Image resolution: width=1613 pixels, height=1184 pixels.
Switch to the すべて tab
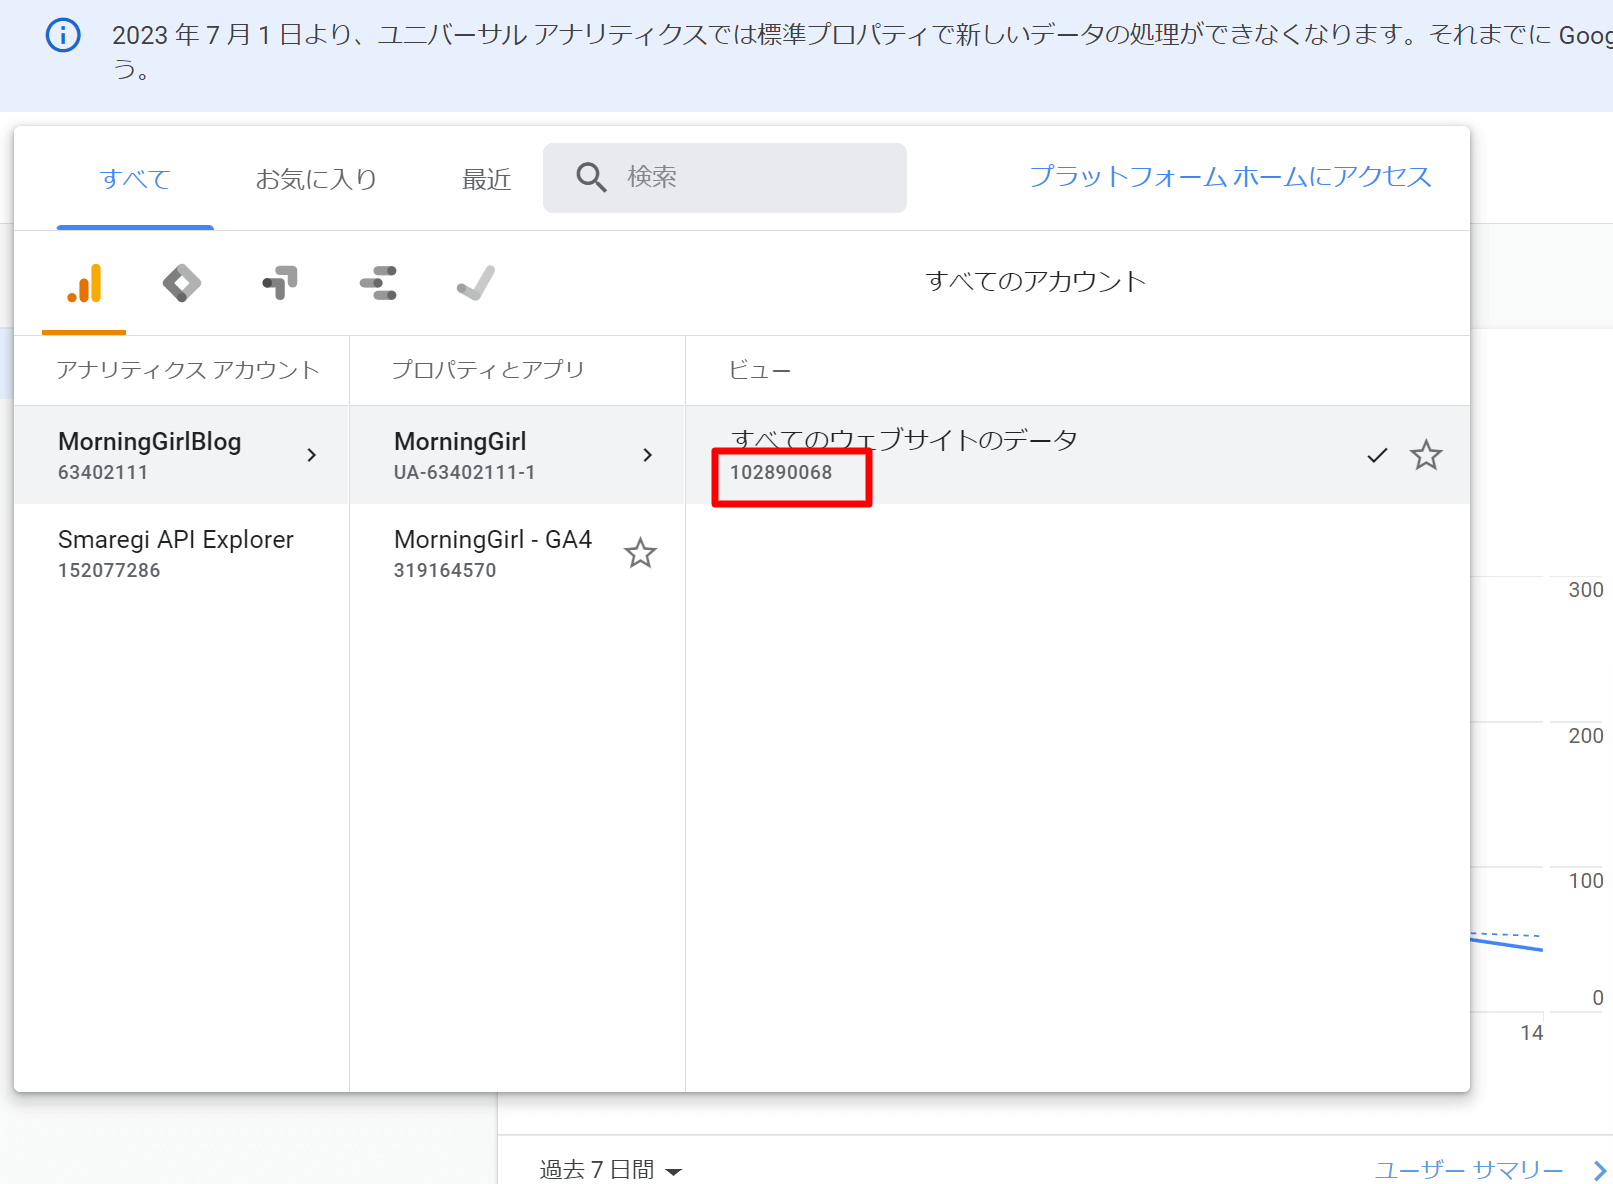[x=135, y=179]
